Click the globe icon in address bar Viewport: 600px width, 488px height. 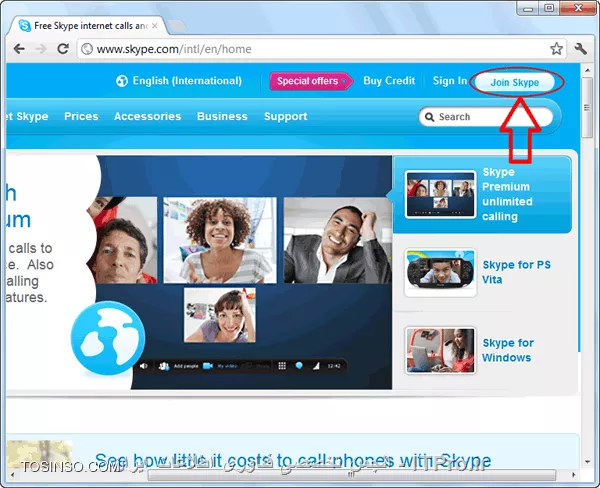[x=87, y=49]
